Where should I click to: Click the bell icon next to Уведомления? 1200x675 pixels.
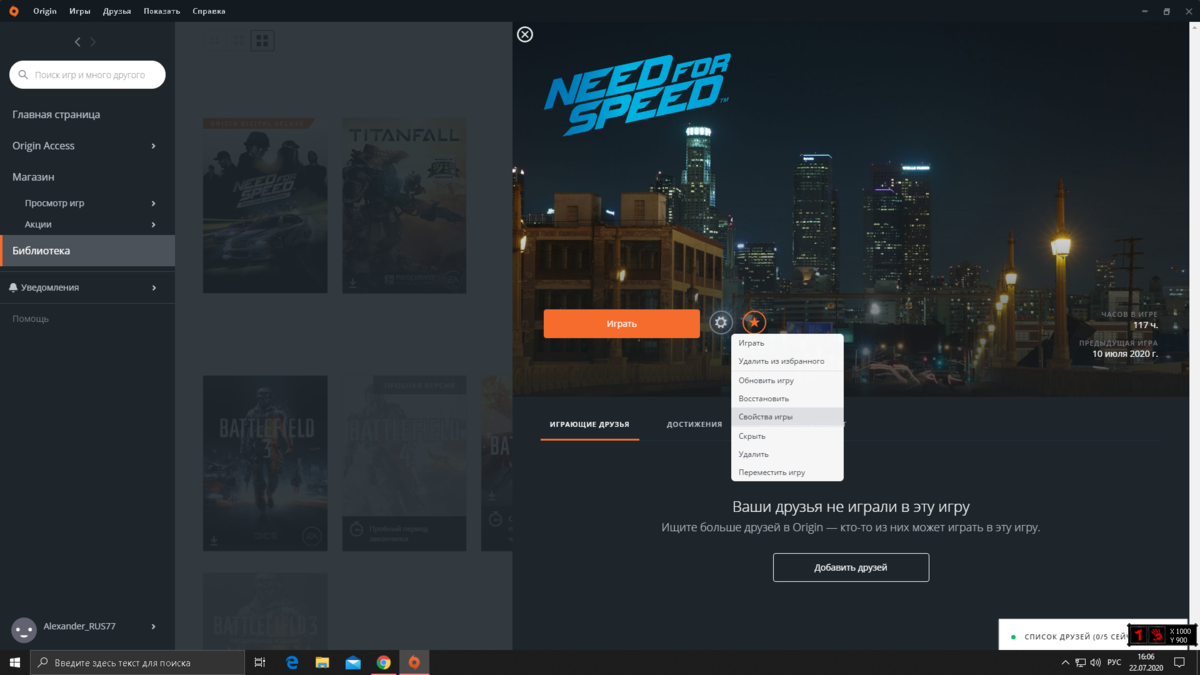click(13, 288)
